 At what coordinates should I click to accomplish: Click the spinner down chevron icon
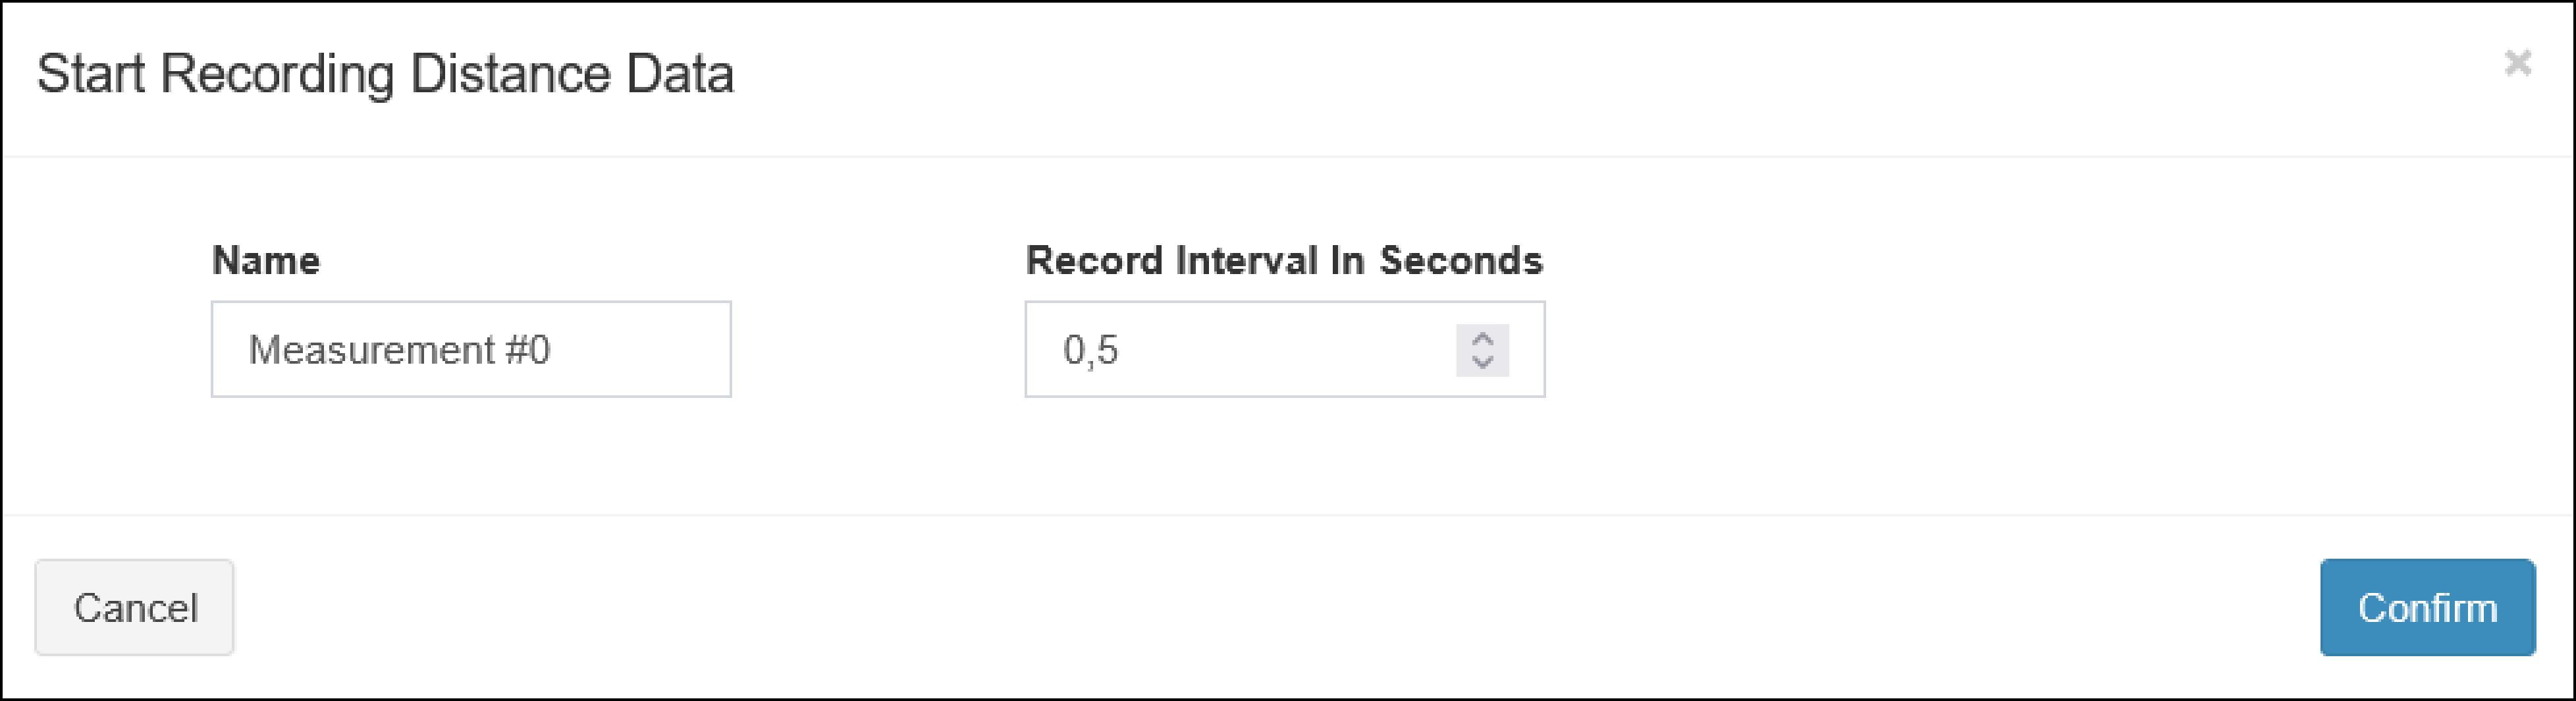(1482, 361)
